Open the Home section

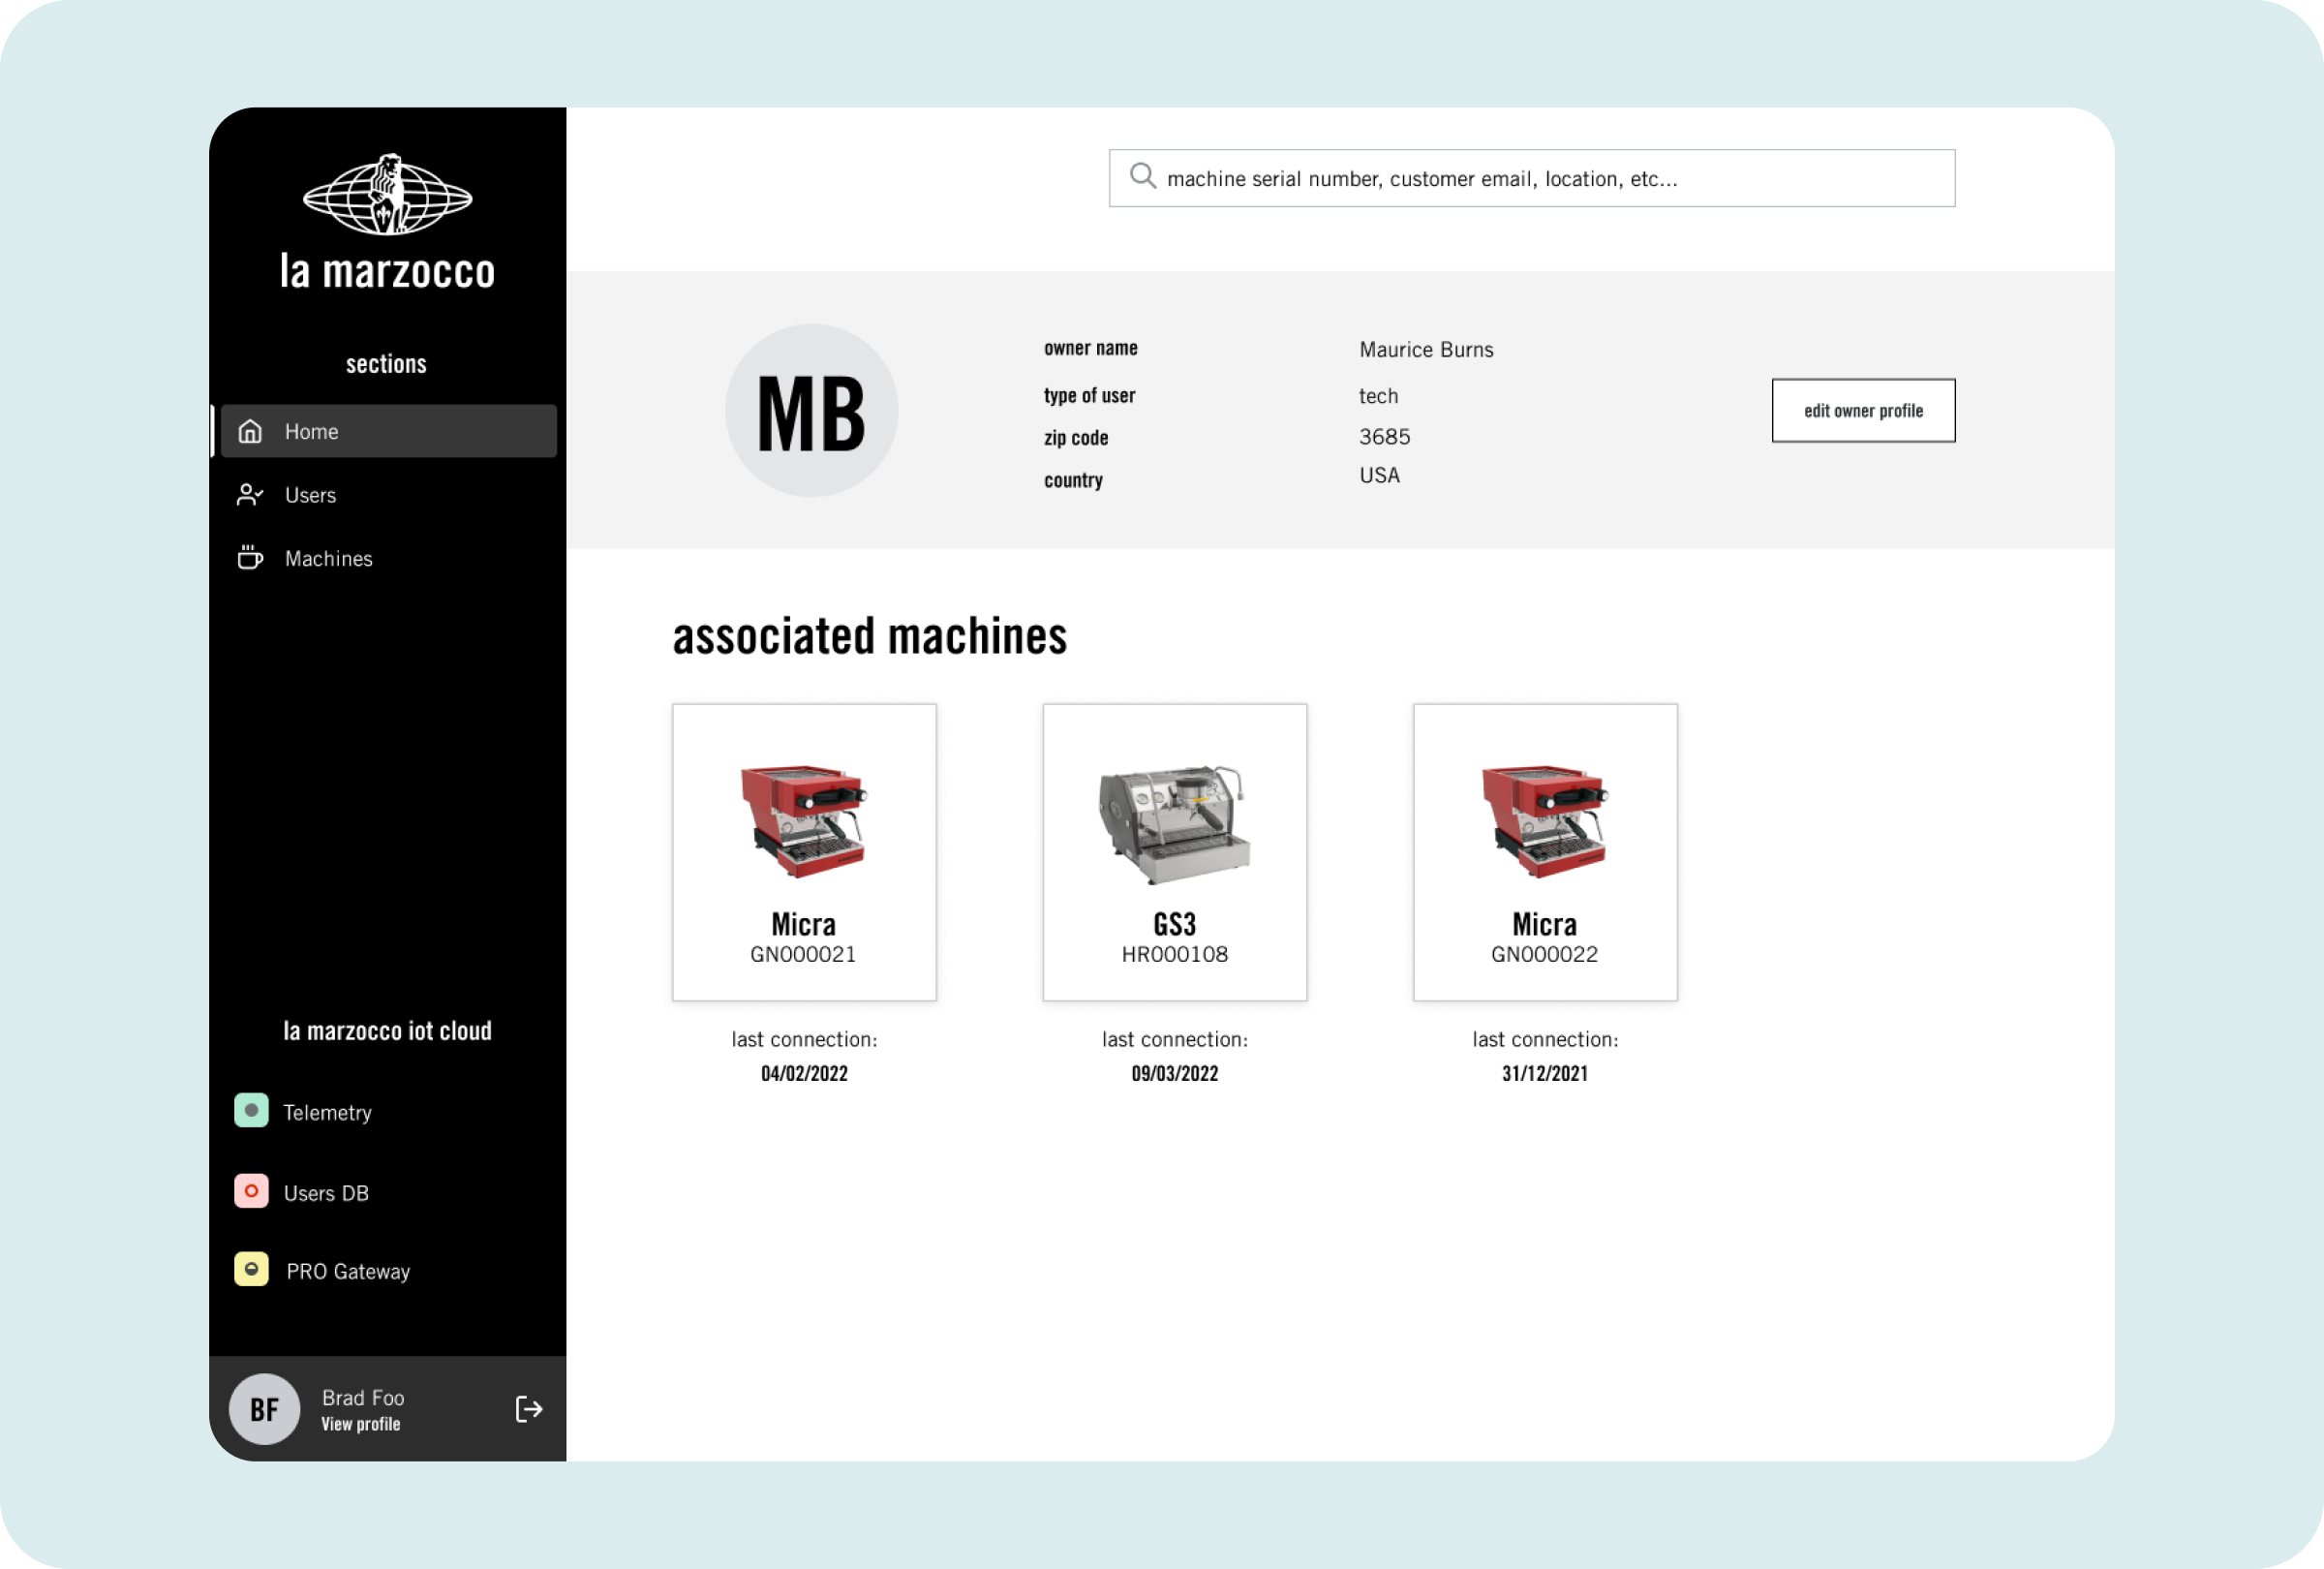388,431
